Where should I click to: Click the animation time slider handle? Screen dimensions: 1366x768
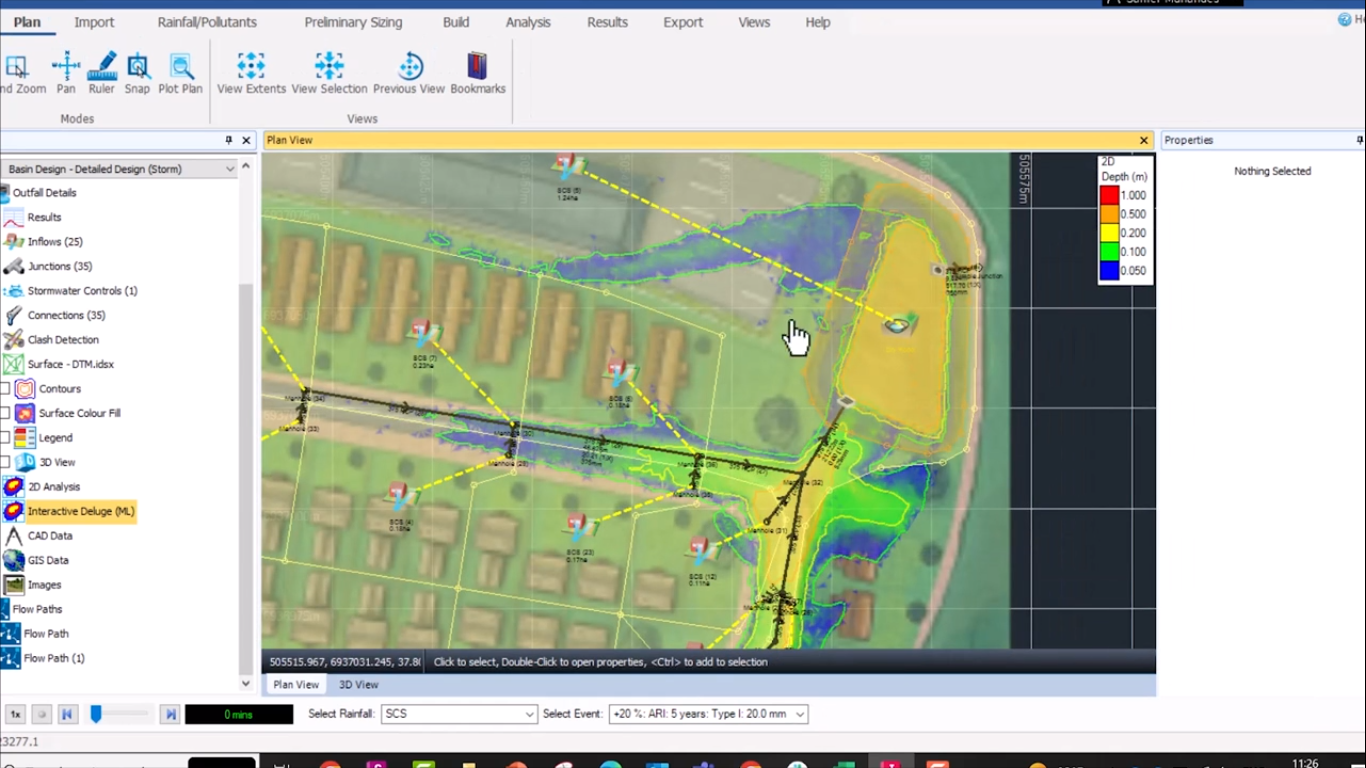coord(96,714)
